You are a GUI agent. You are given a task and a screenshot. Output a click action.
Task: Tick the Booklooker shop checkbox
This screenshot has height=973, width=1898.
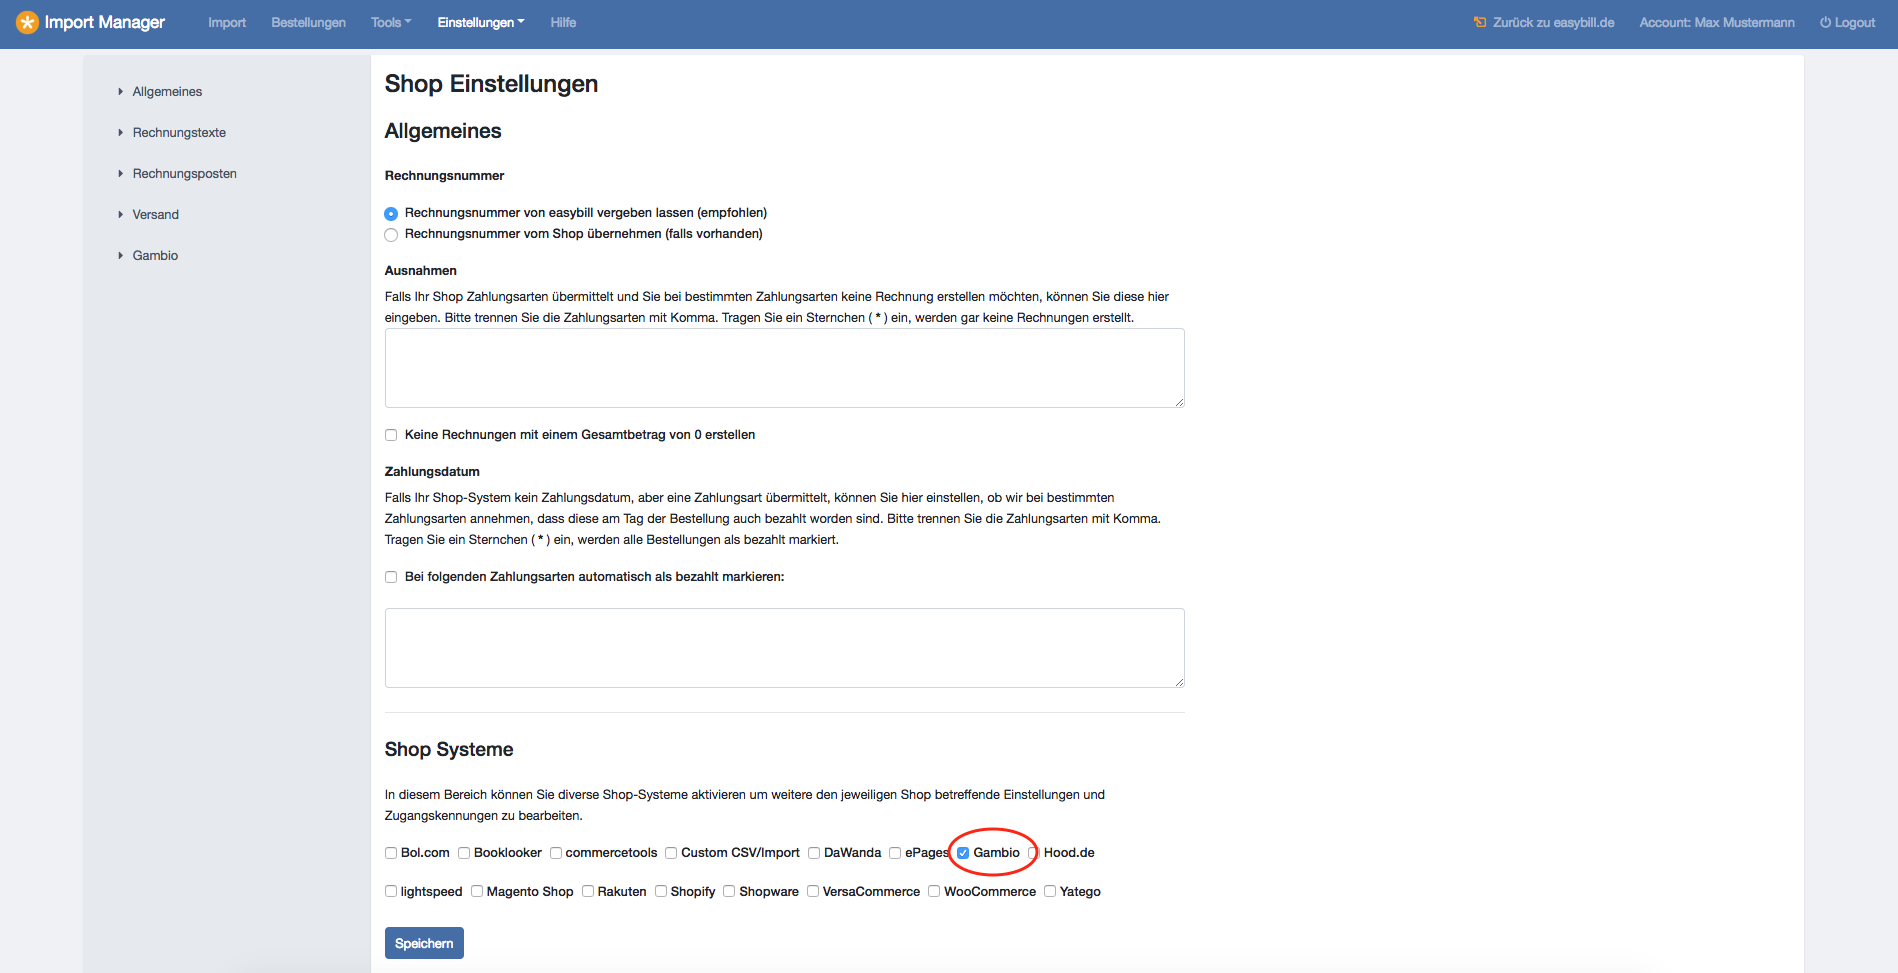[x=464, y=853]
